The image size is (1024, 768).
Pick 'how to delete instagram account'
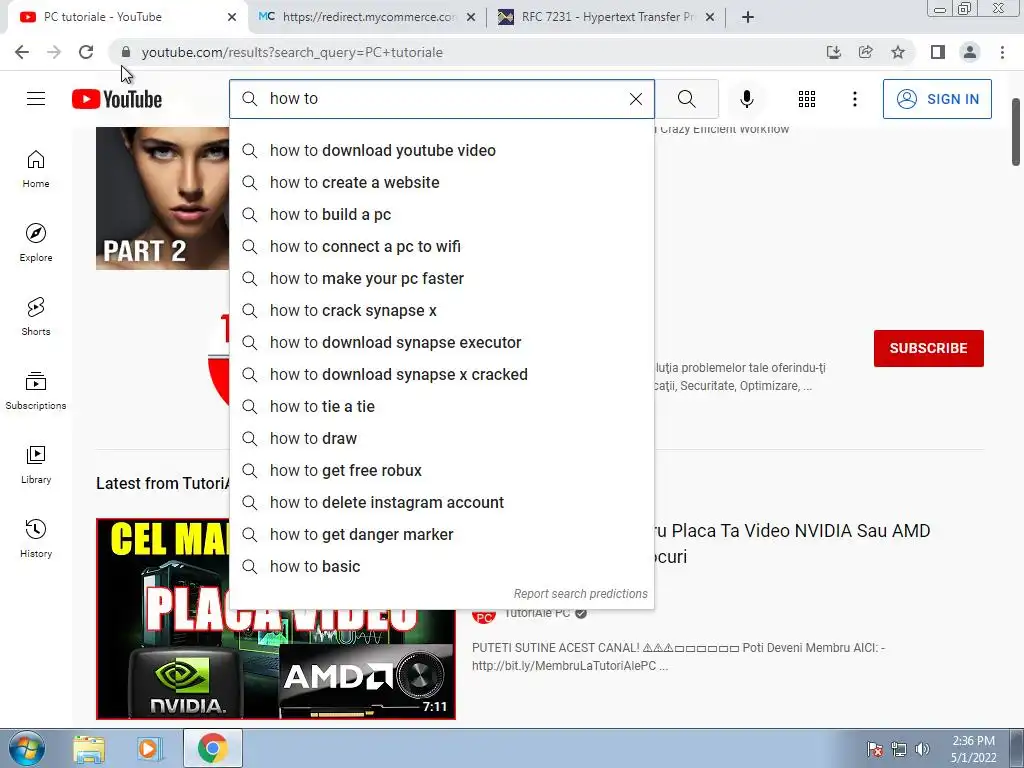(x=441, y=502)
